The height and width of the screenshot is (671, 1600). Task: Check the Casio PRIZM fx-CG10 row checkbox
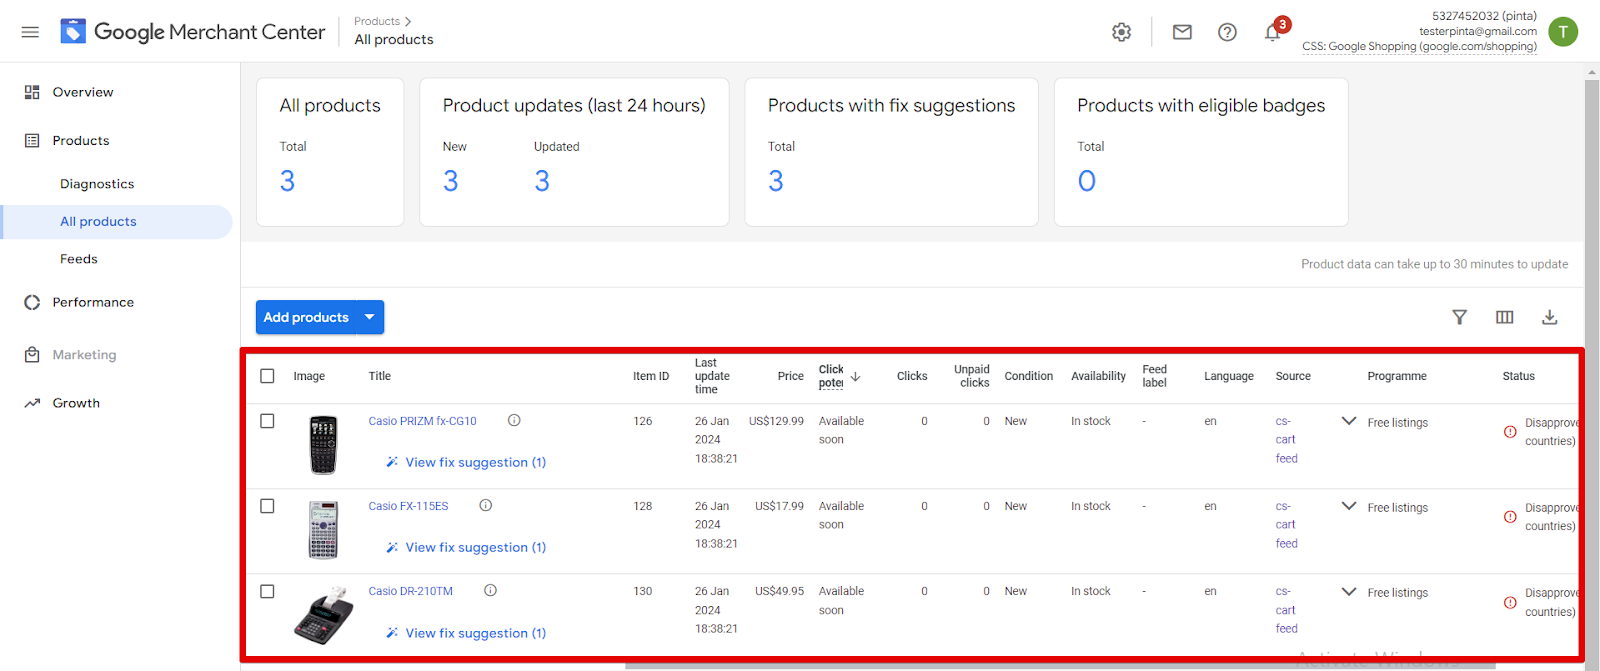click(x=267, y=421)
